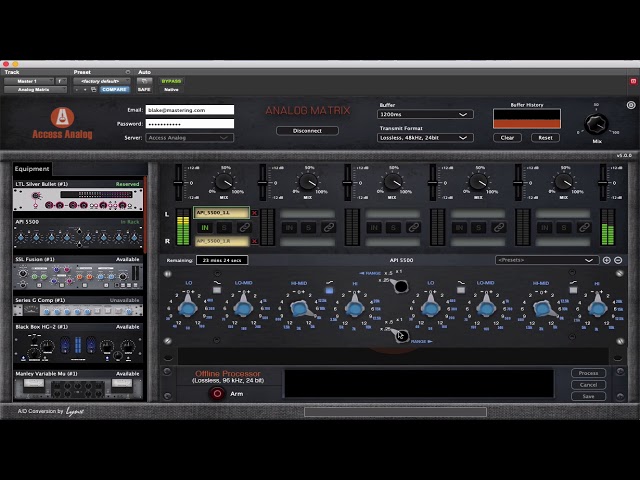Toggle IN button on third slot

374,227
